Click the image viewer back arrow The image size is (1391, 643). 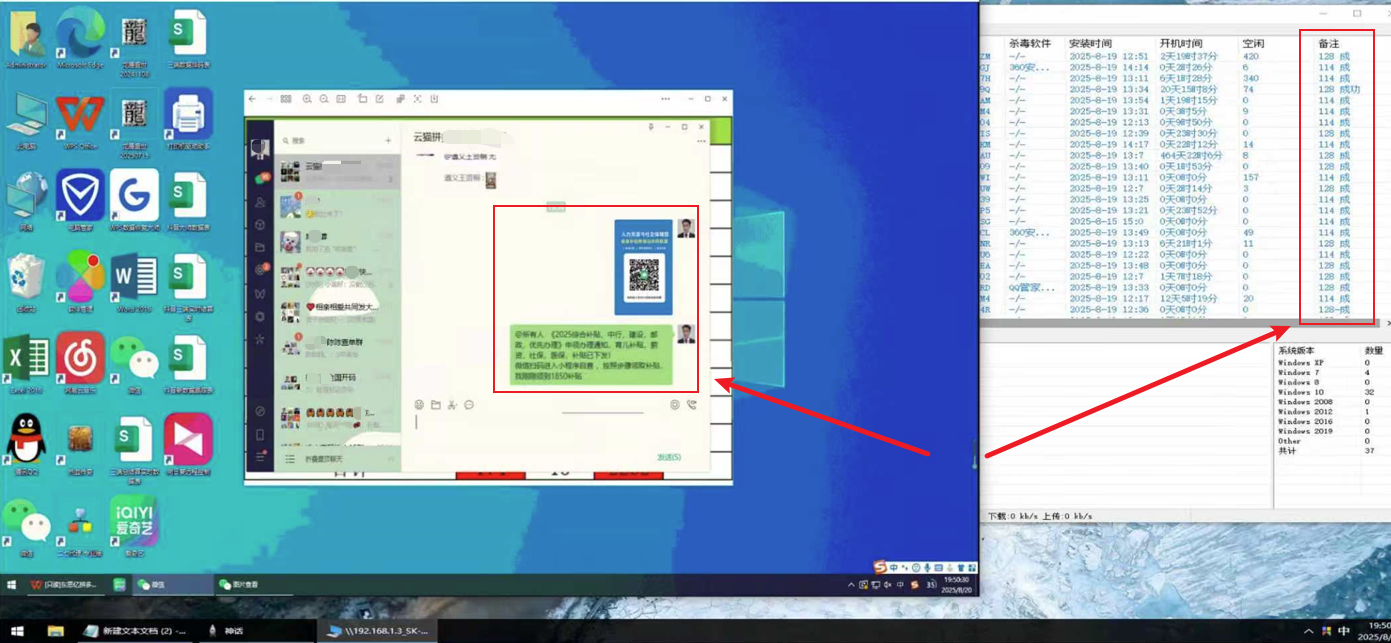tap(253, 99)
